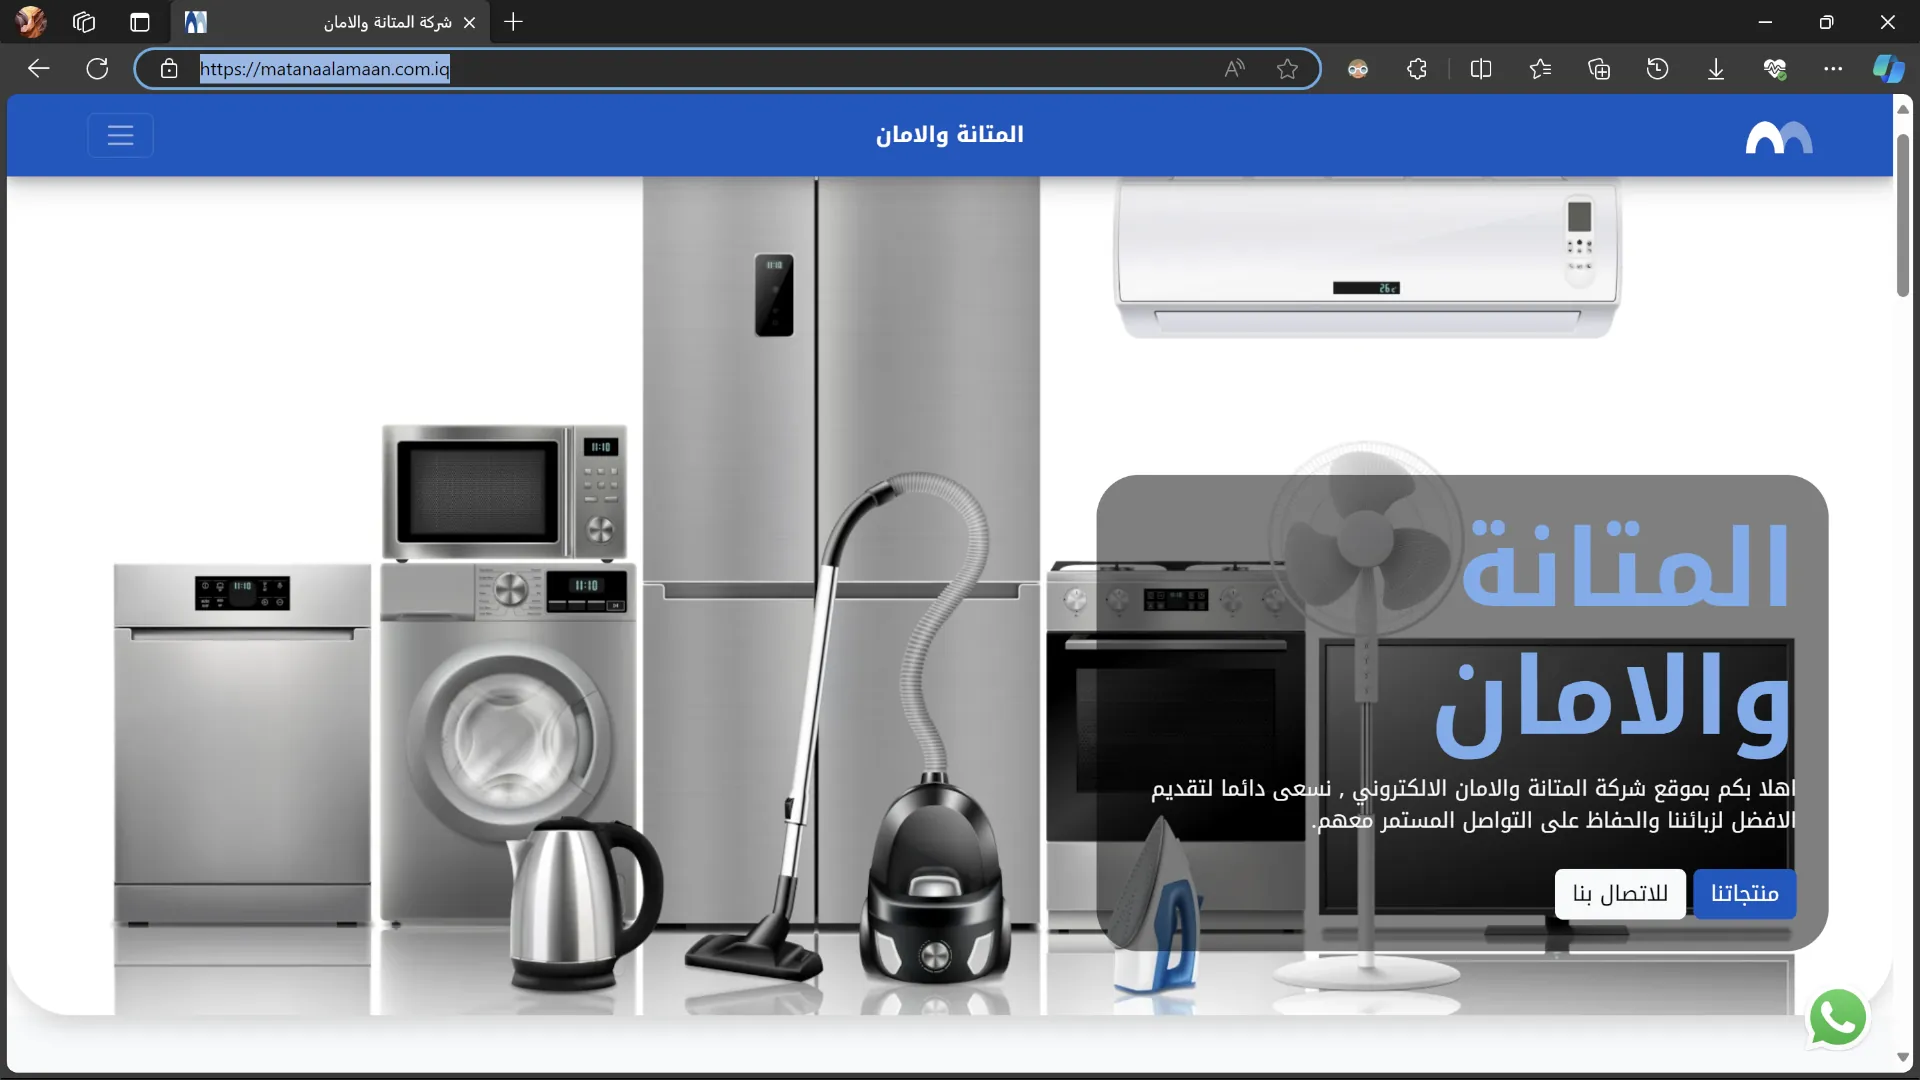Open Settings and more ellipsis menu
Viewport: 1920px width, 1080px height.
tap(1833, 69)
